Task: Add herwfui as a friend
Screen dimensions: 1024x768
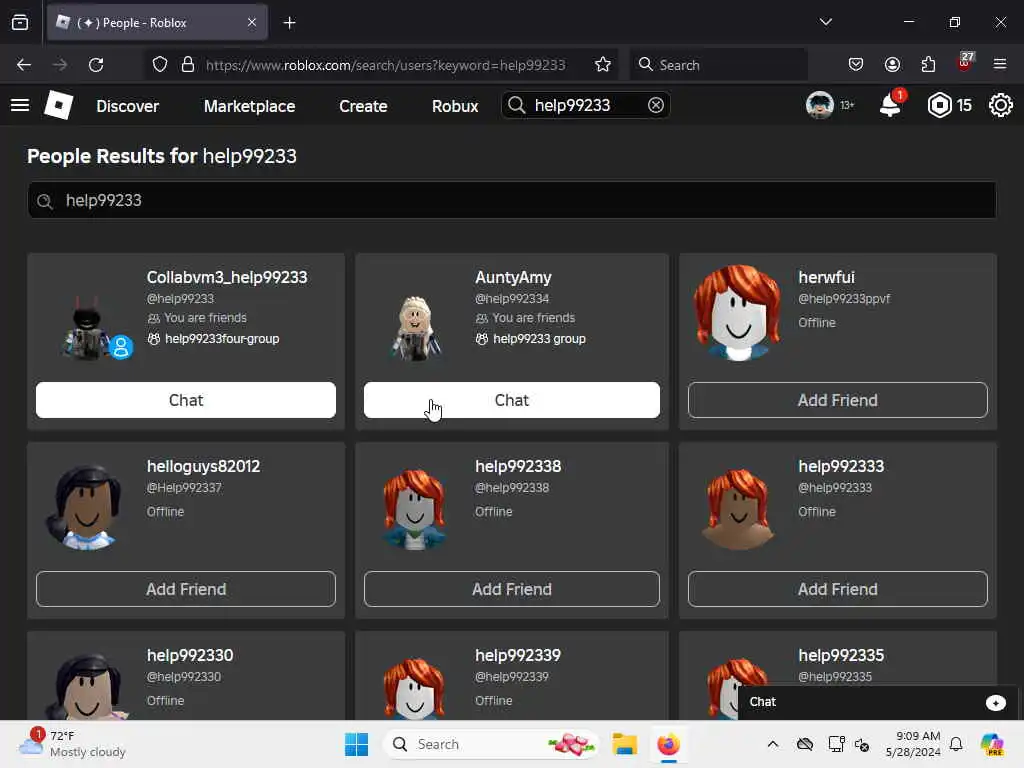Action: point(837,400)
